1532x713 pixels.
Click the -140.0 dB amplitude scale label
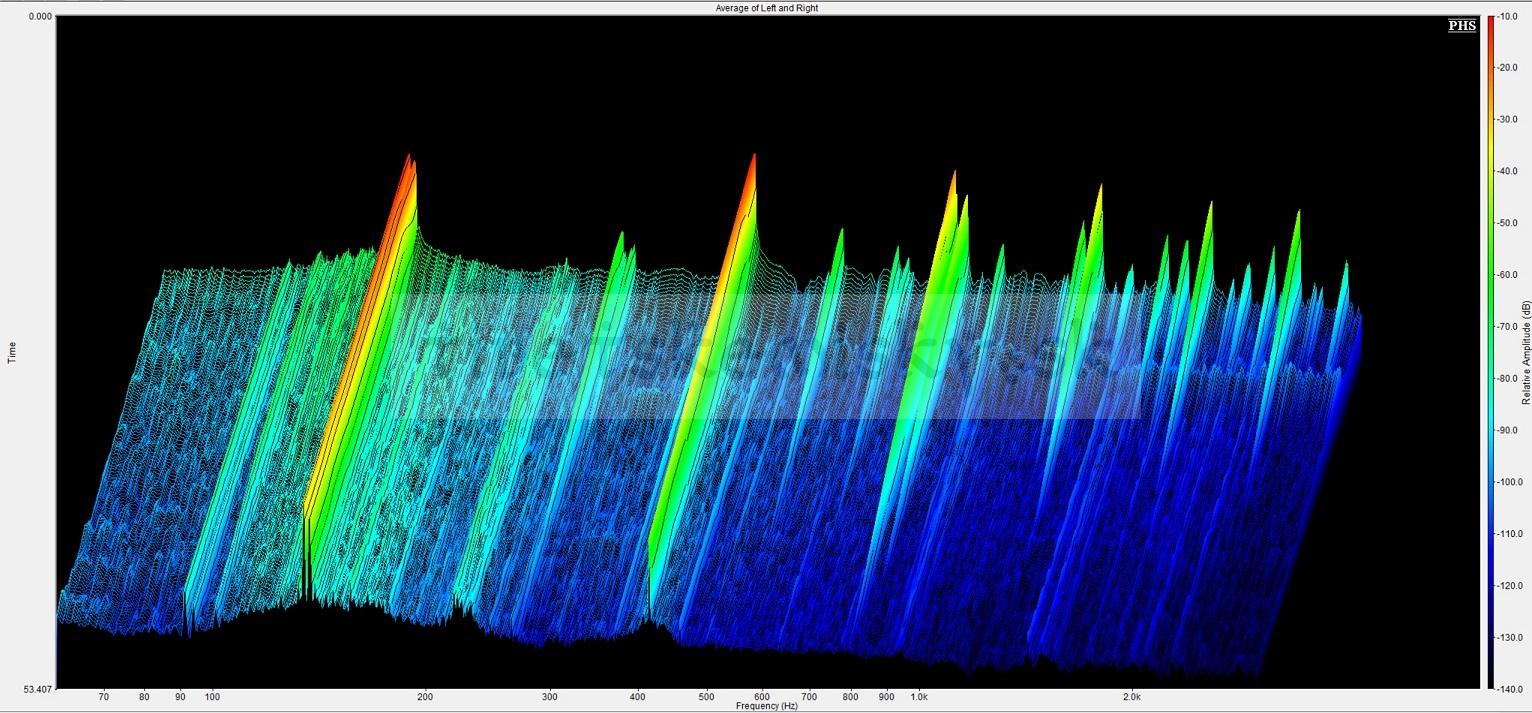1507,689
